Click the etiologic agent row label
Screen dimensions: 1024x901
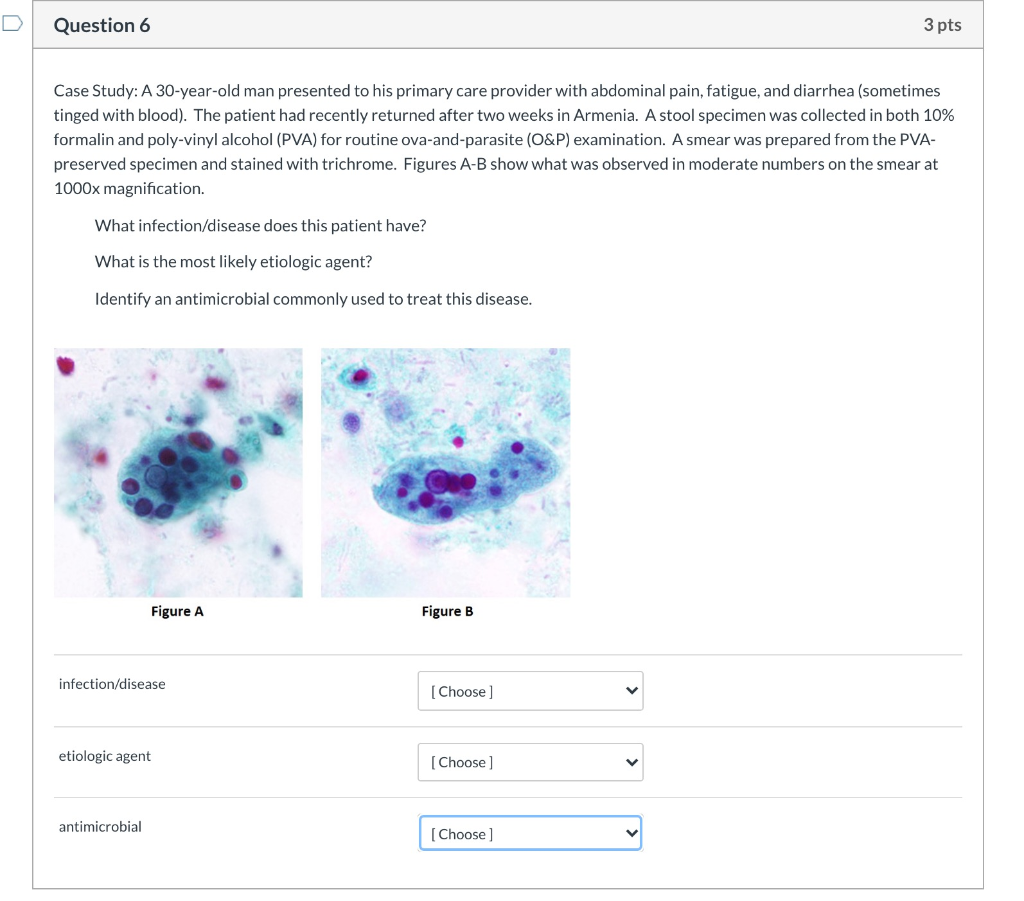105,756
